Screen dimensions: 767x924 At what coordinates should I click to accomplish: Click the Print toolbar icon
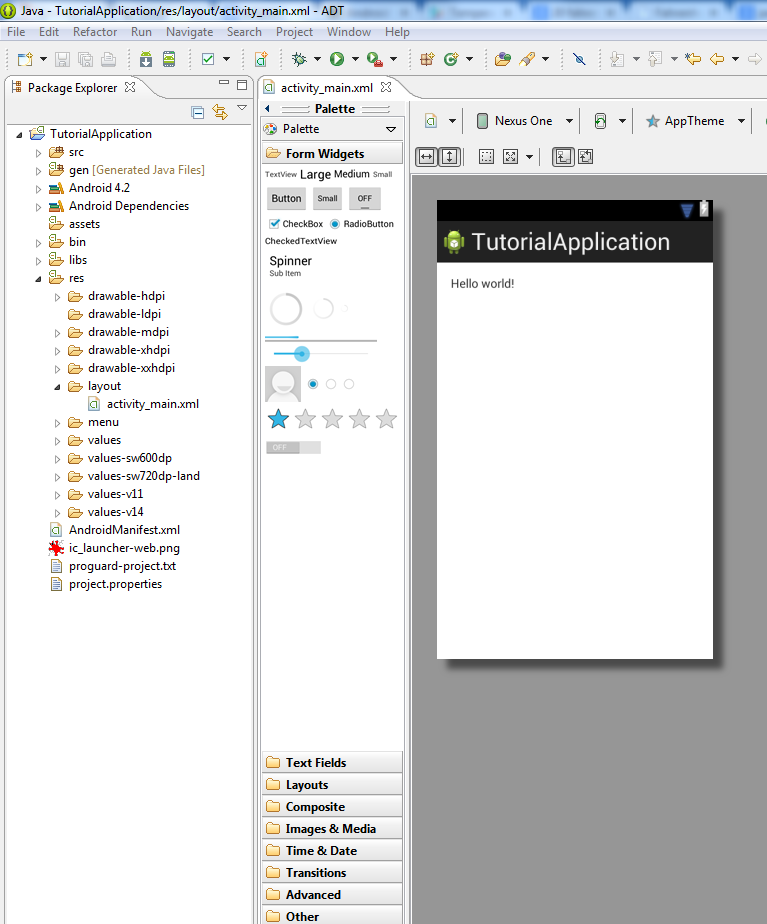[x=108, y=59]
